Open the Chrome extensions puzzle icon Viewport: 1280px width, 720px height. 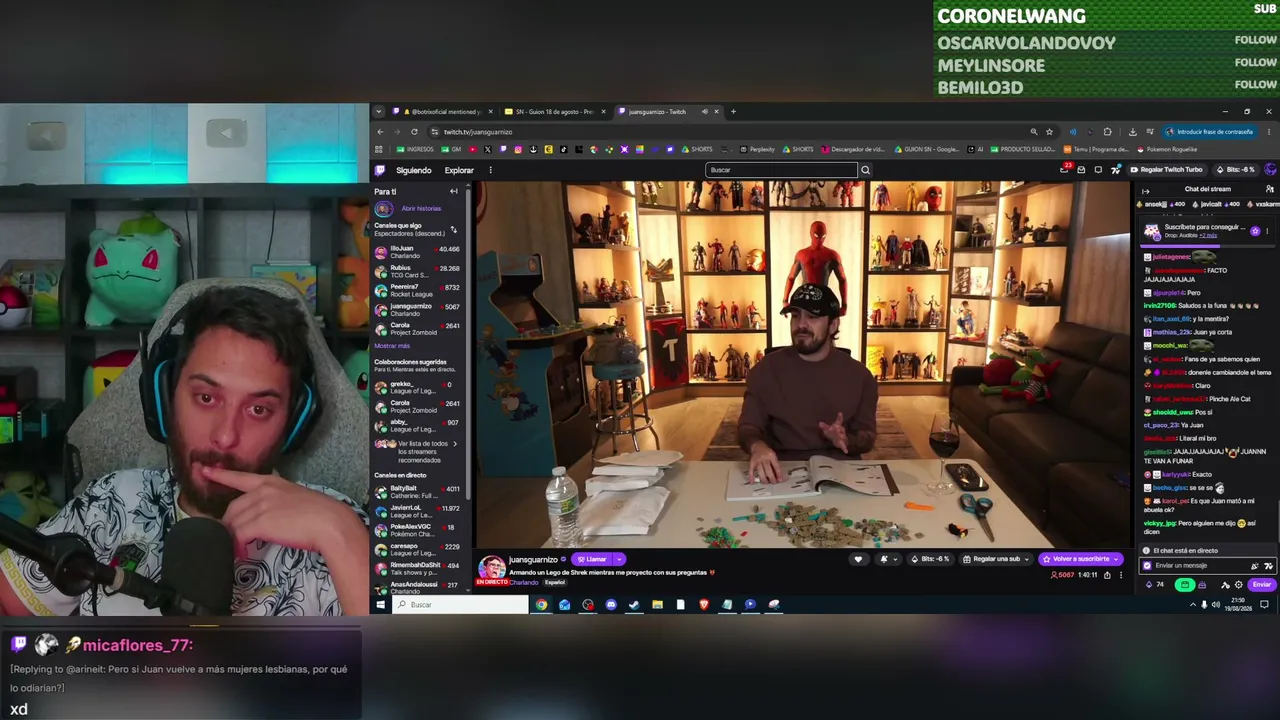click(x=1107, y=132)
